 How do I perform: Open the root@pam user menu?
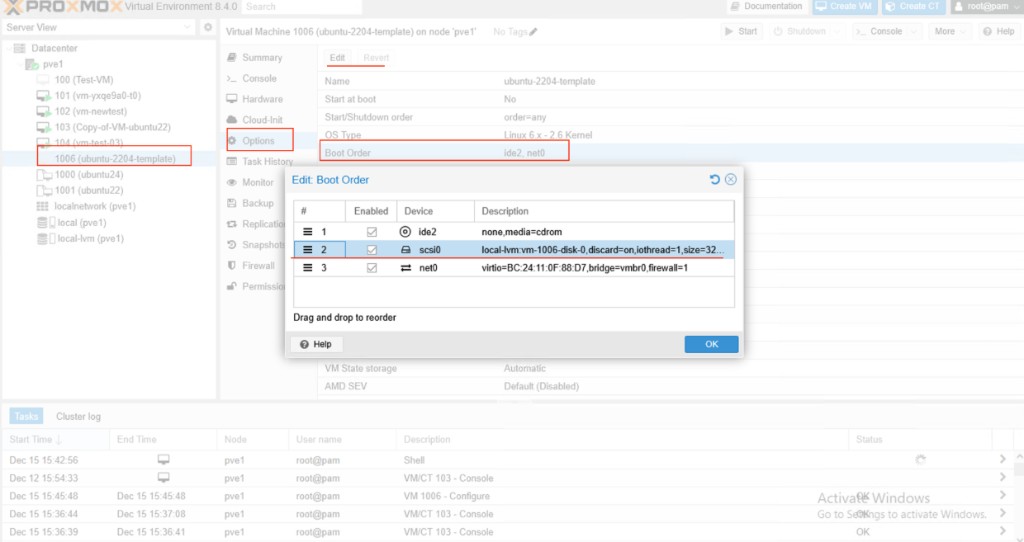986,7
